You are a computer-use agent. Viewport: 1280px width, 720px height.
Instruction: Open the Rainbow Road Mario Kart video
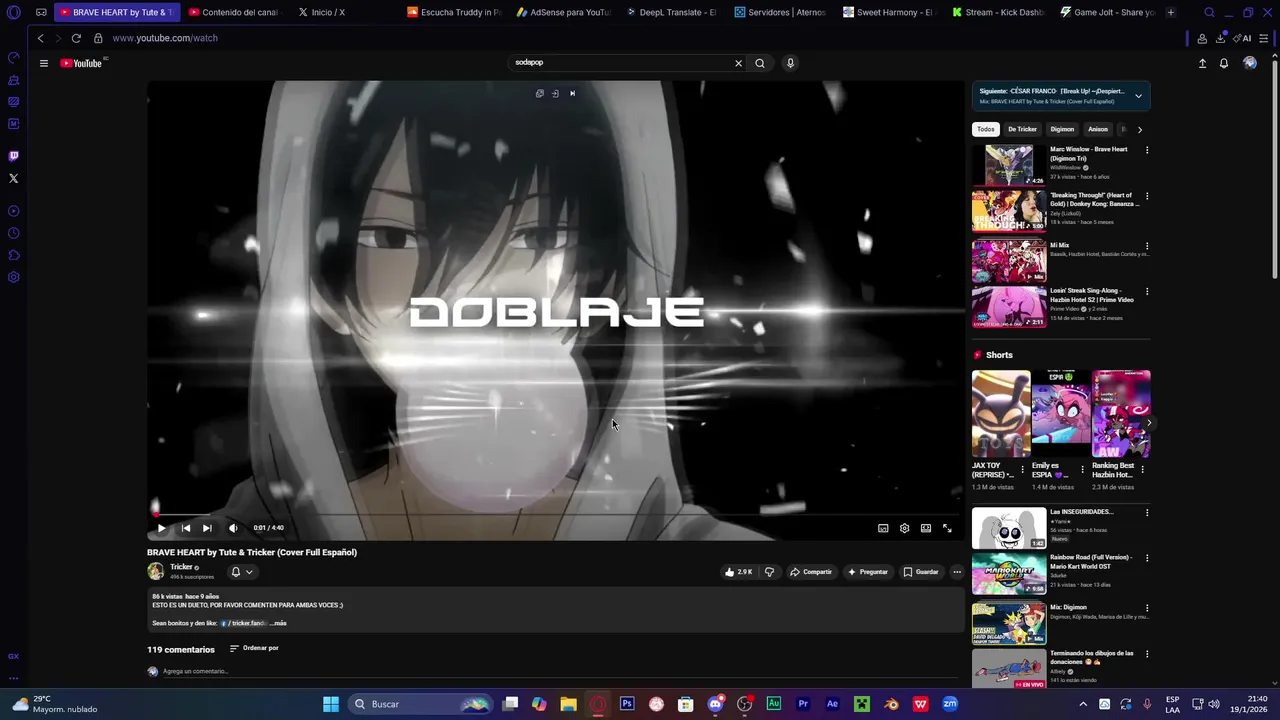click(1009, 573)
